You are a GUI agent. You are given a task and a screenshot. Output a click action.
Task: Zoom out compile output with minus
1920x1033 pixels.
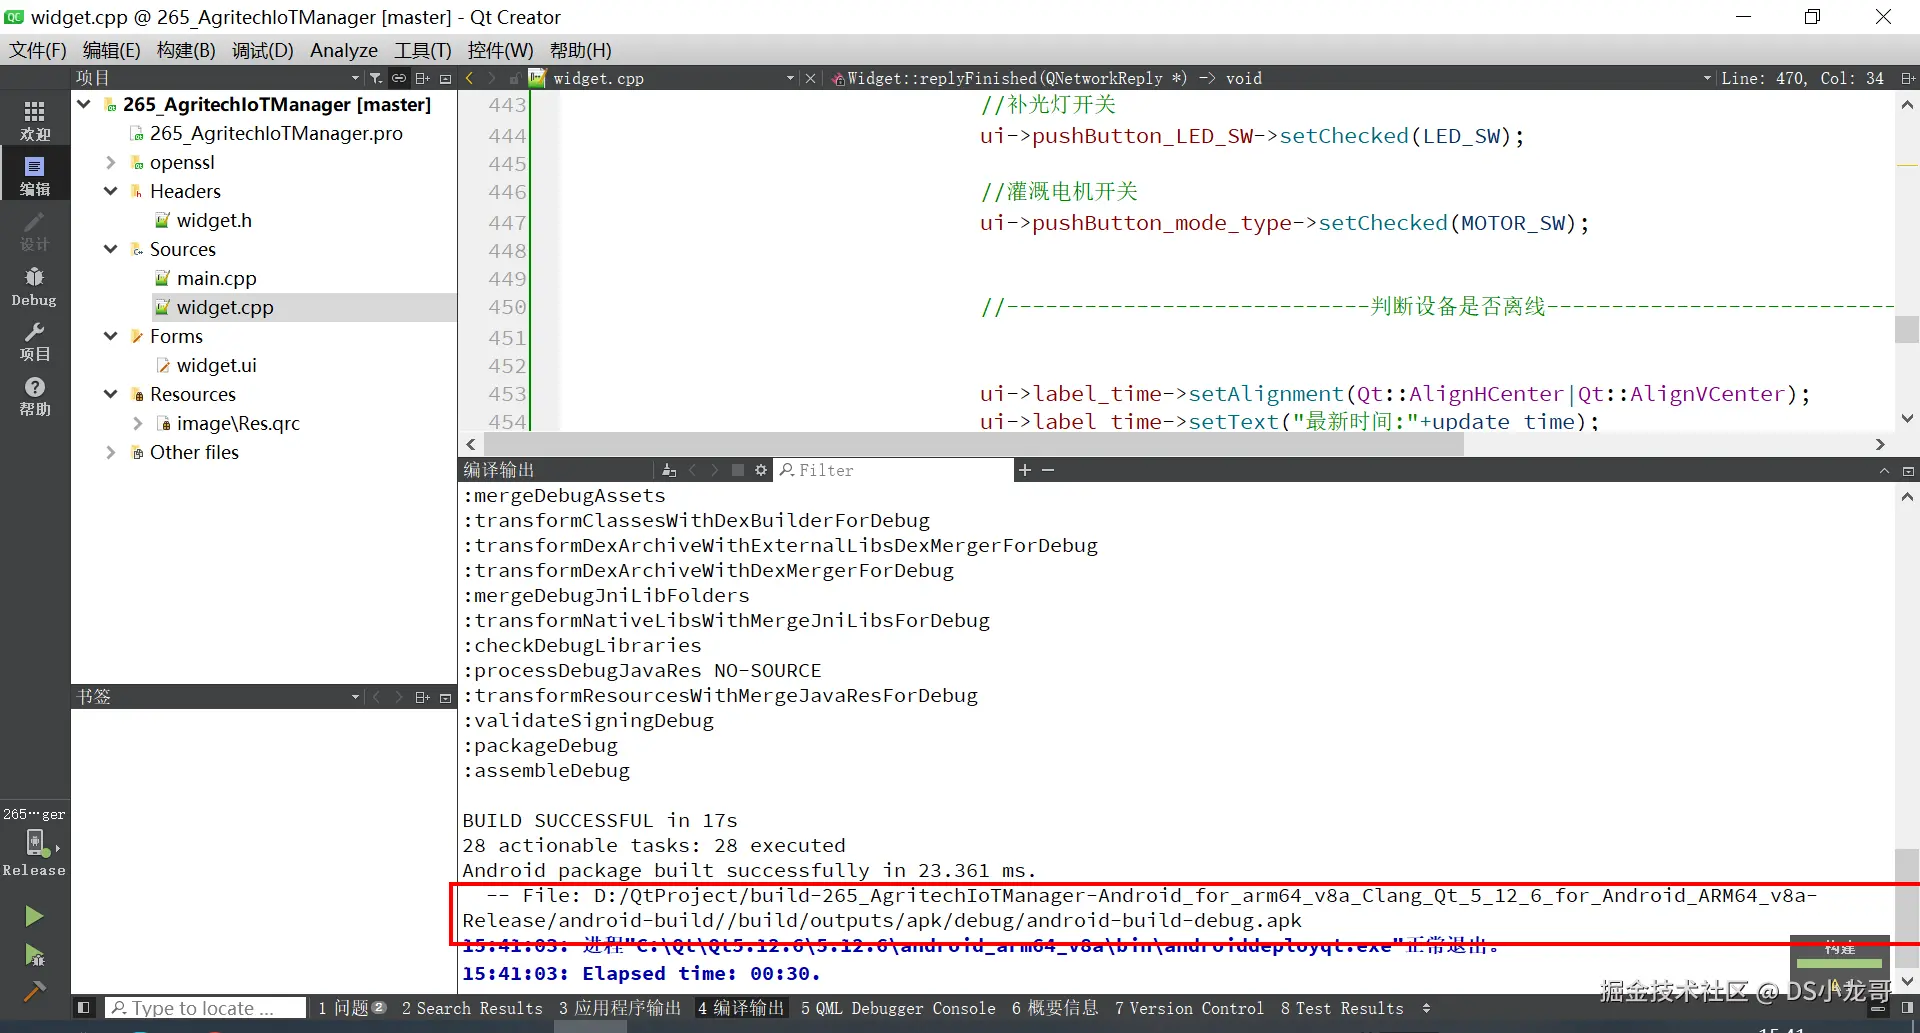(x=1048, y=470)
